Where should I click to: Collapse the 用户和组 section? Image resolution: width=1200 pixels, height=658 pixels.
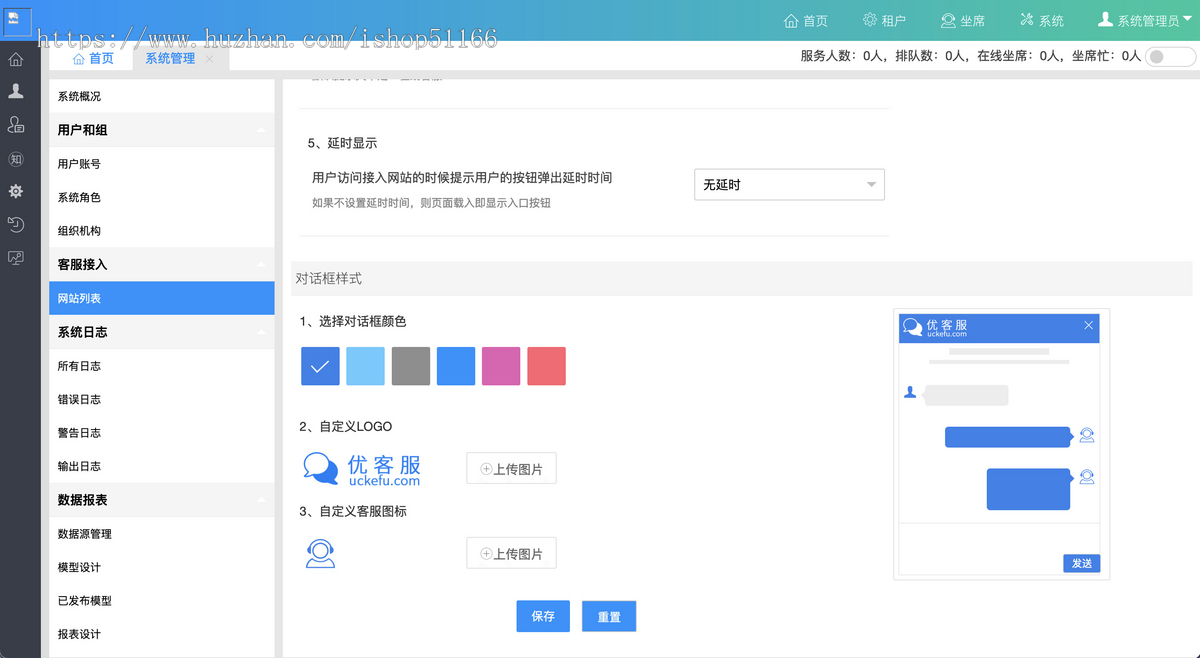pyautogui.click(x=161, y=130)
